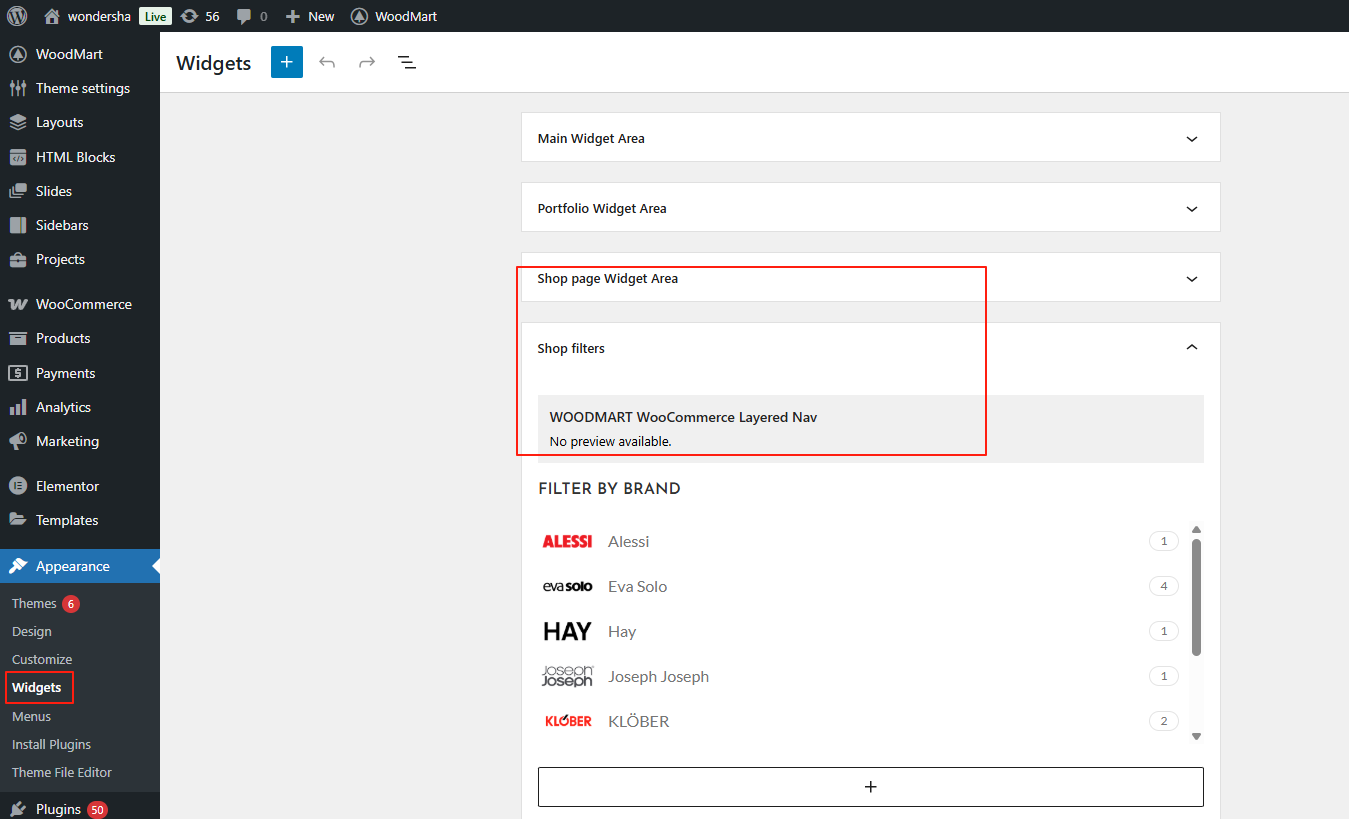Click the Alessi brand logo
Screen dimensions: 1349x819
tap(567, 541)
